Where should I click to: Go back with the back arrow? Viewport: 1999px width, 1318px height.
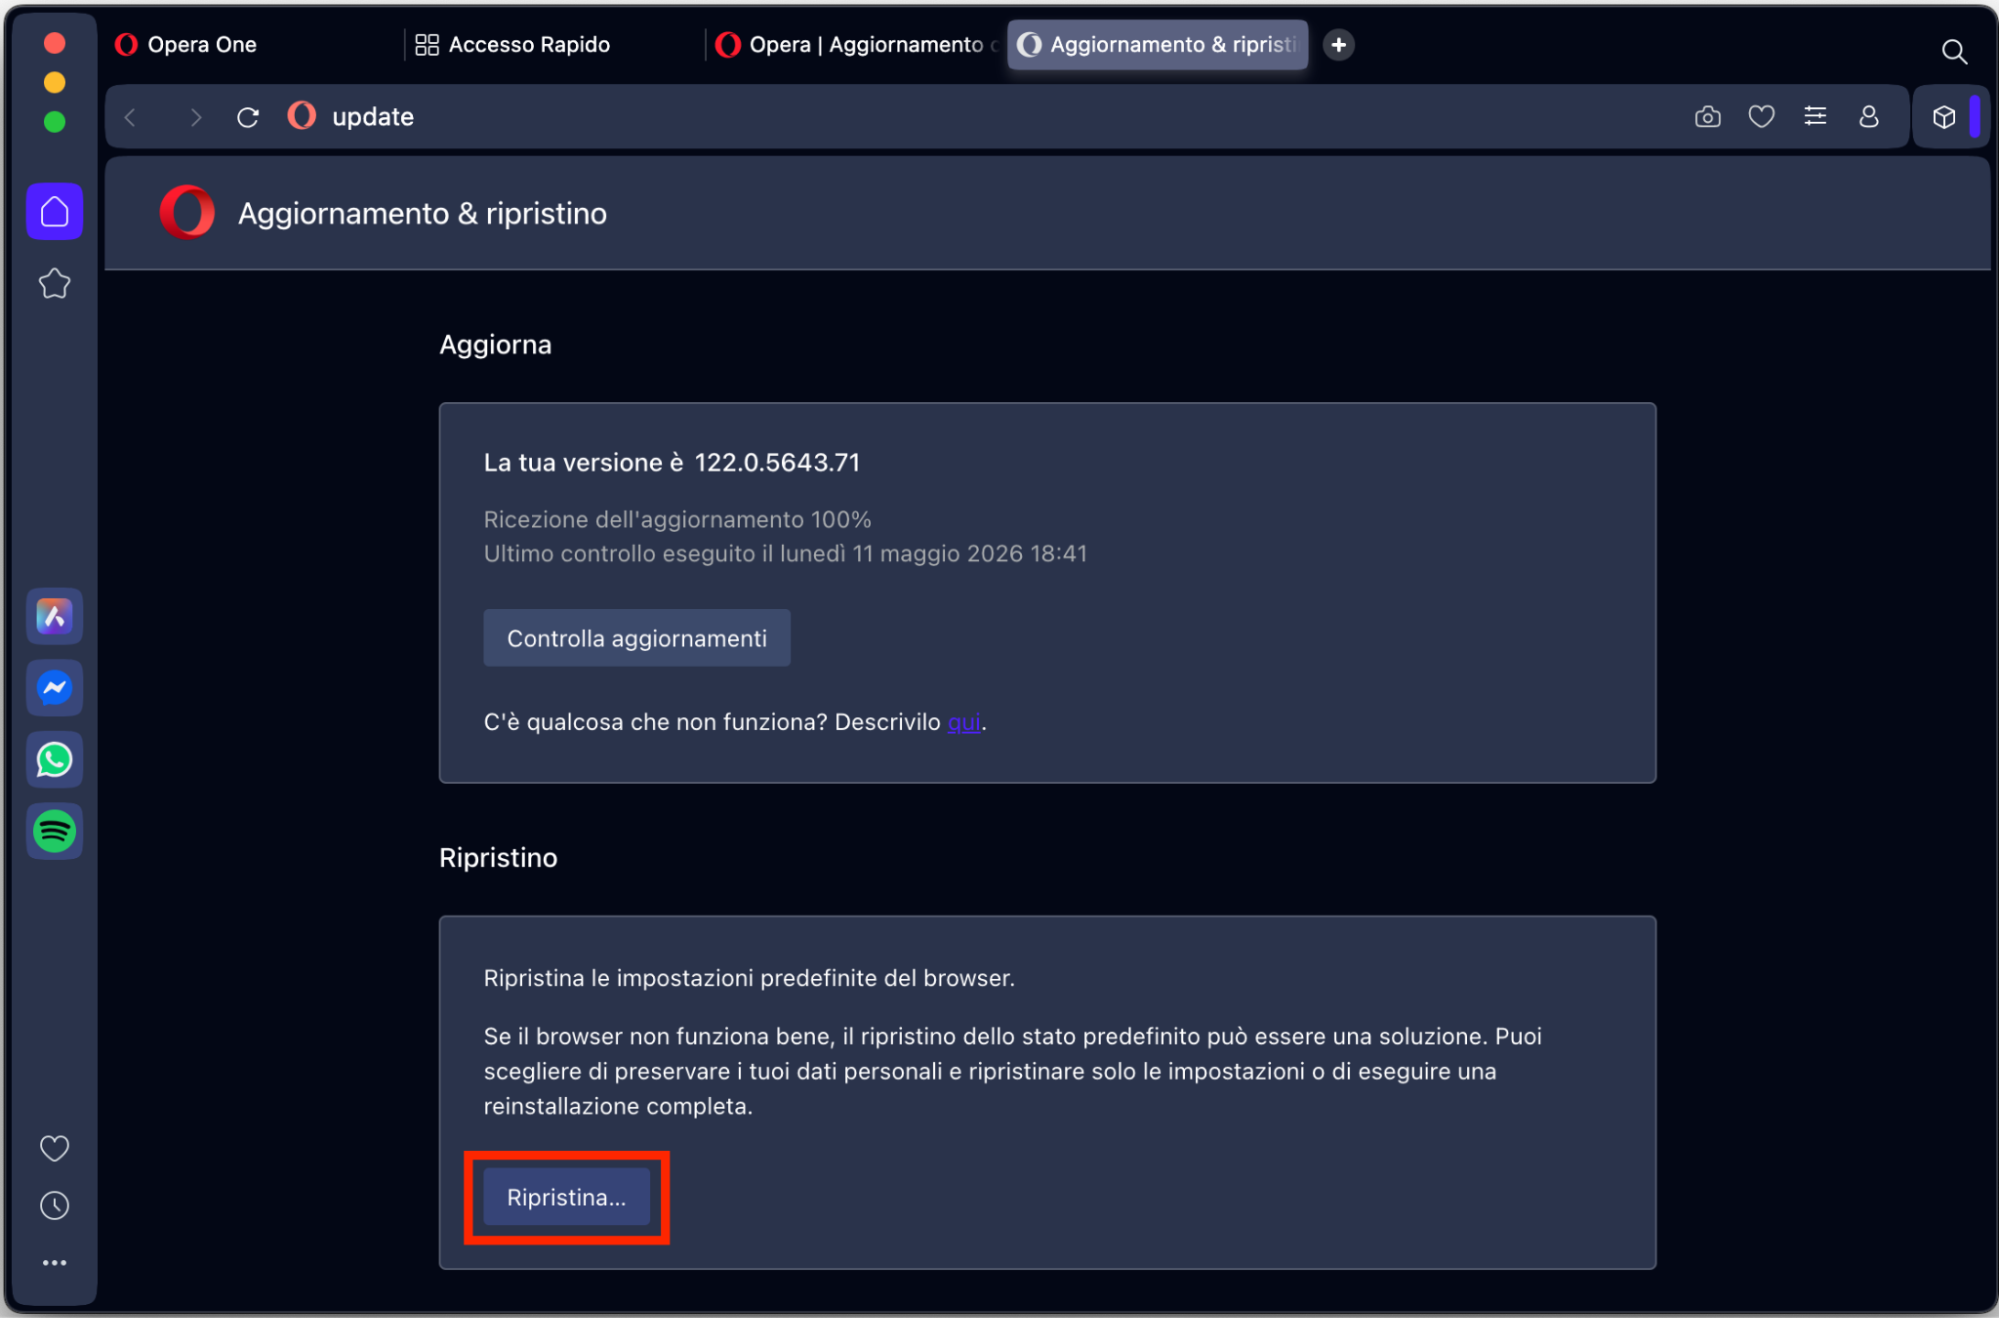tap(131, 117)
